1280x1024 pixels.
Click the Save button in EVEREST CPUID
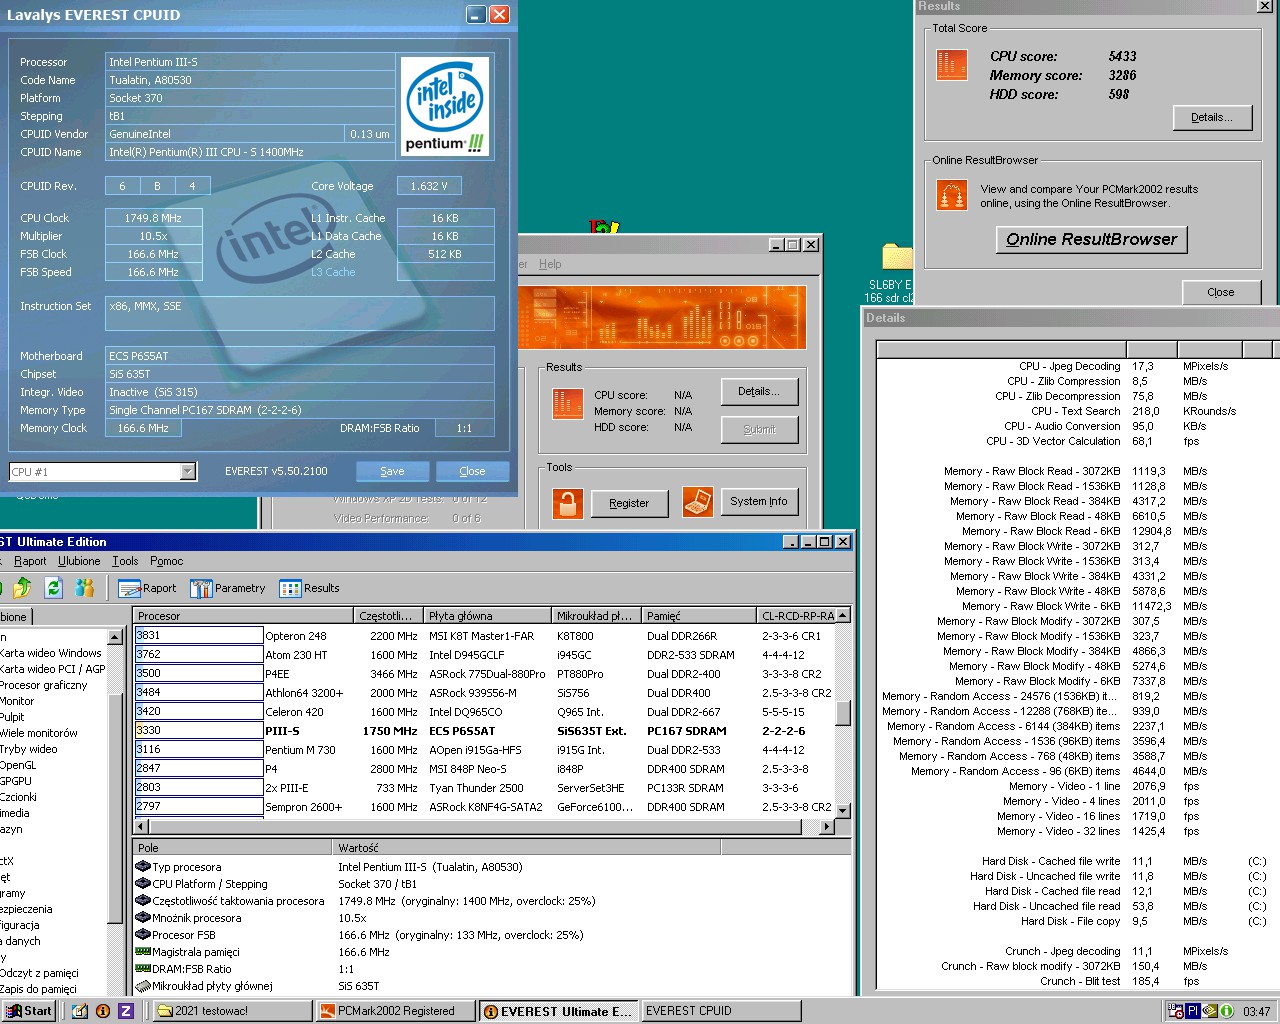(x=392, y=471)
